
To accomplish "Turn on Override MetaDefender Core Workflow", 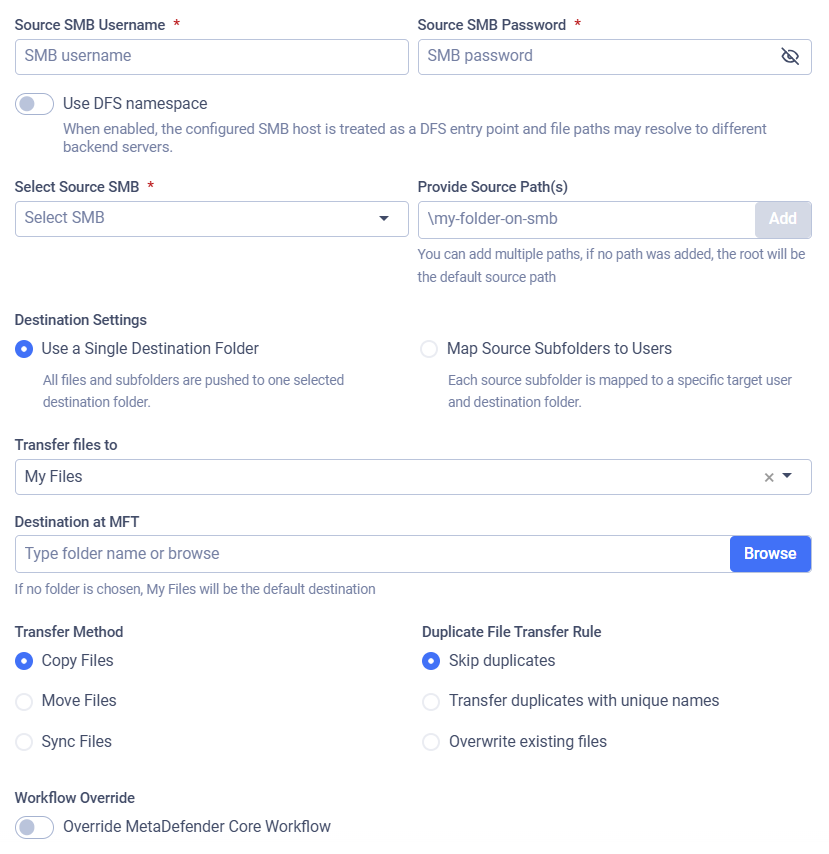I will tap(34, 827).
